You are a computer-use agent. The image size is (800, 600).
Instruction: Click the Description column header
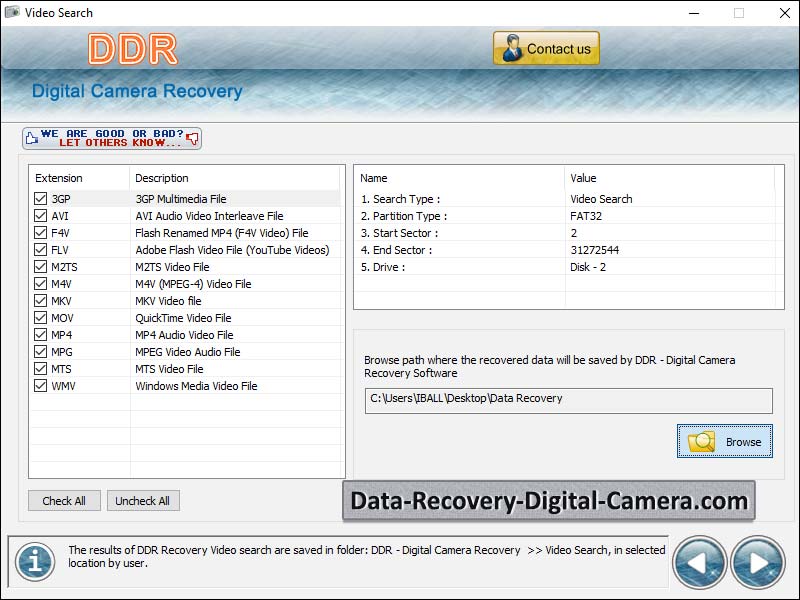tap(162, 178)
